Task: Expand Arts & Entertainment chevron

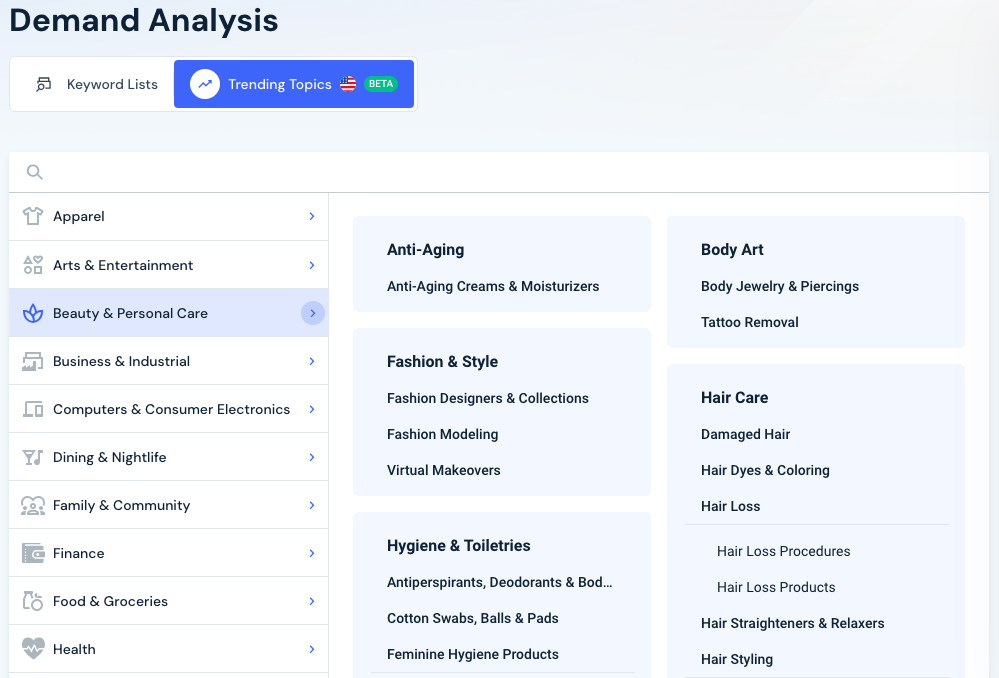Action: point(312,265)
